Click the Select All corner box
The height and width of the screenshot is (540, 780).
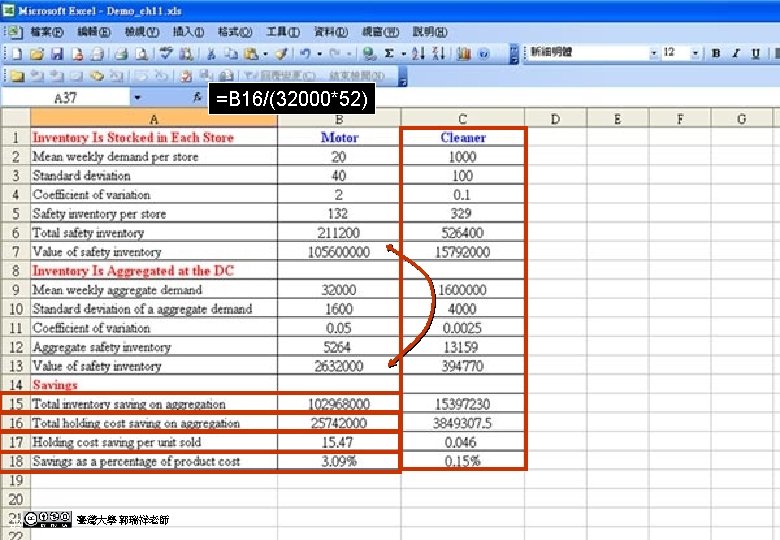click(15, 119)
